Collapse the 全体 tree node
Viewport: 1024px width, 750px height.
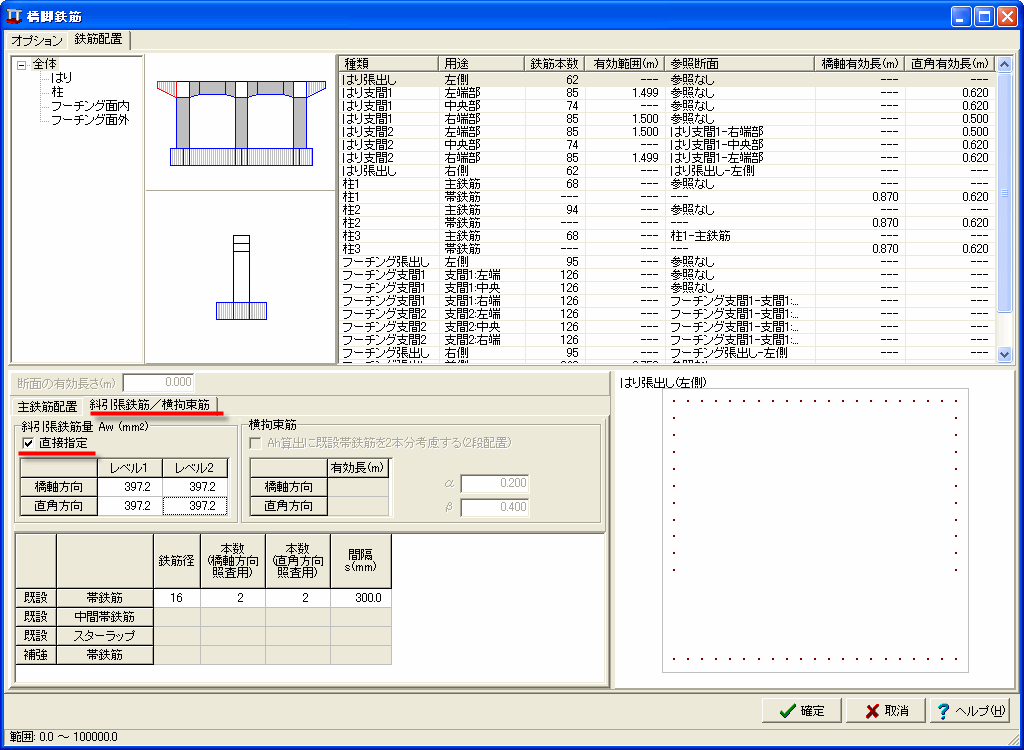21,64
